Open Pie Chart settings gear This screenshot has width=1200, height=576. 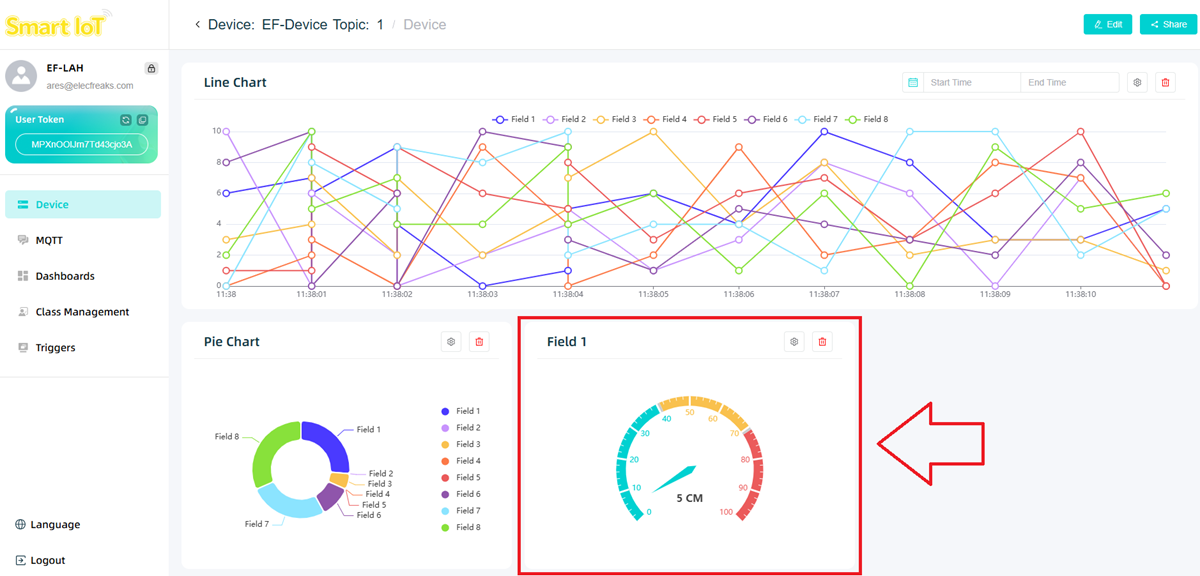[451, 342]
